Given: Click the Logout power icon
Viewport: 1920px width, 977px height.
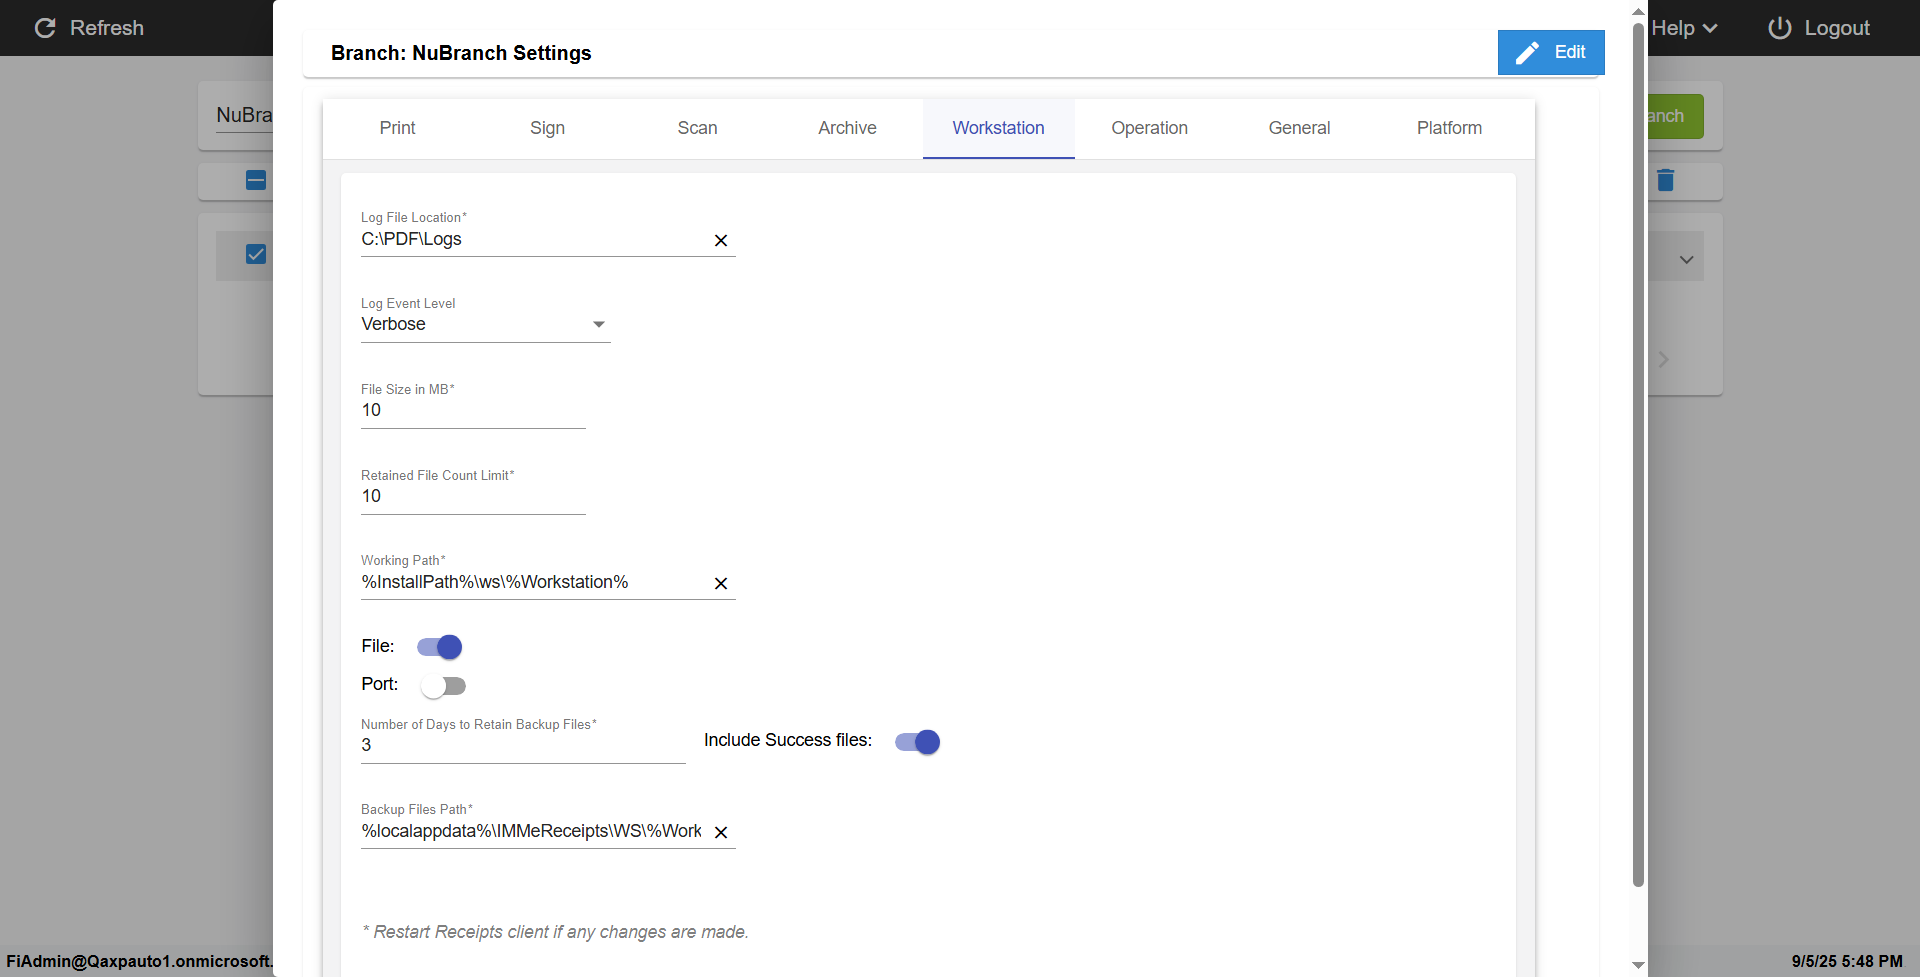Looking at the screenshot, I should [1779, 28].
